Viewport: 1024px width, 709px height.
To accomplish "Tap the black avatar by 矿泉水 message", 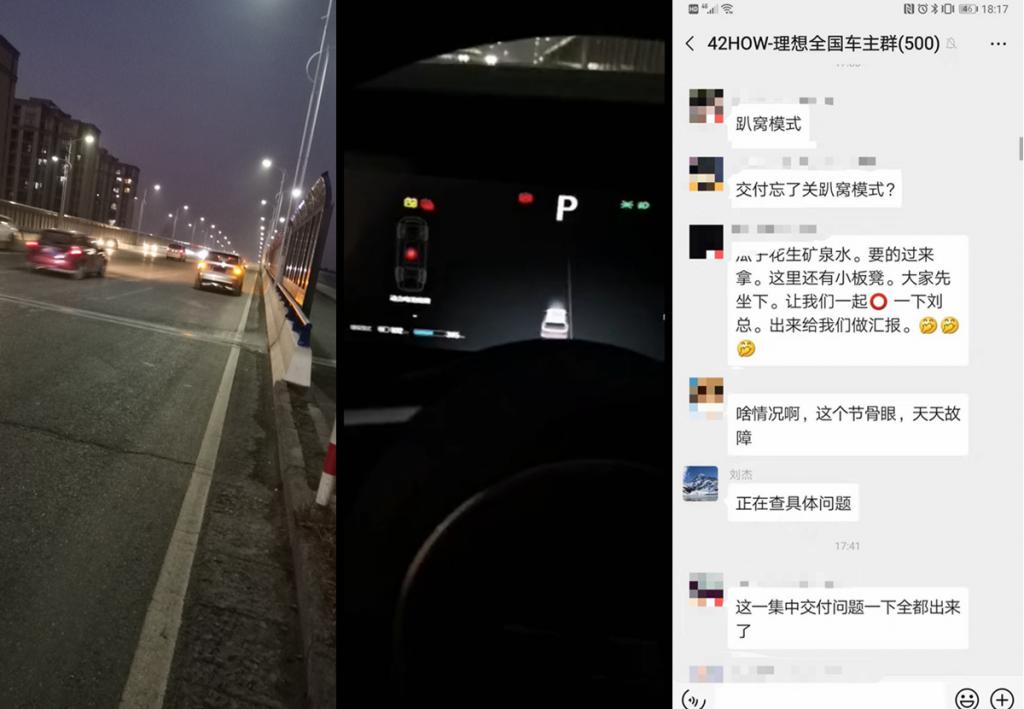I will pyautogui.click(x=706, y=242).
